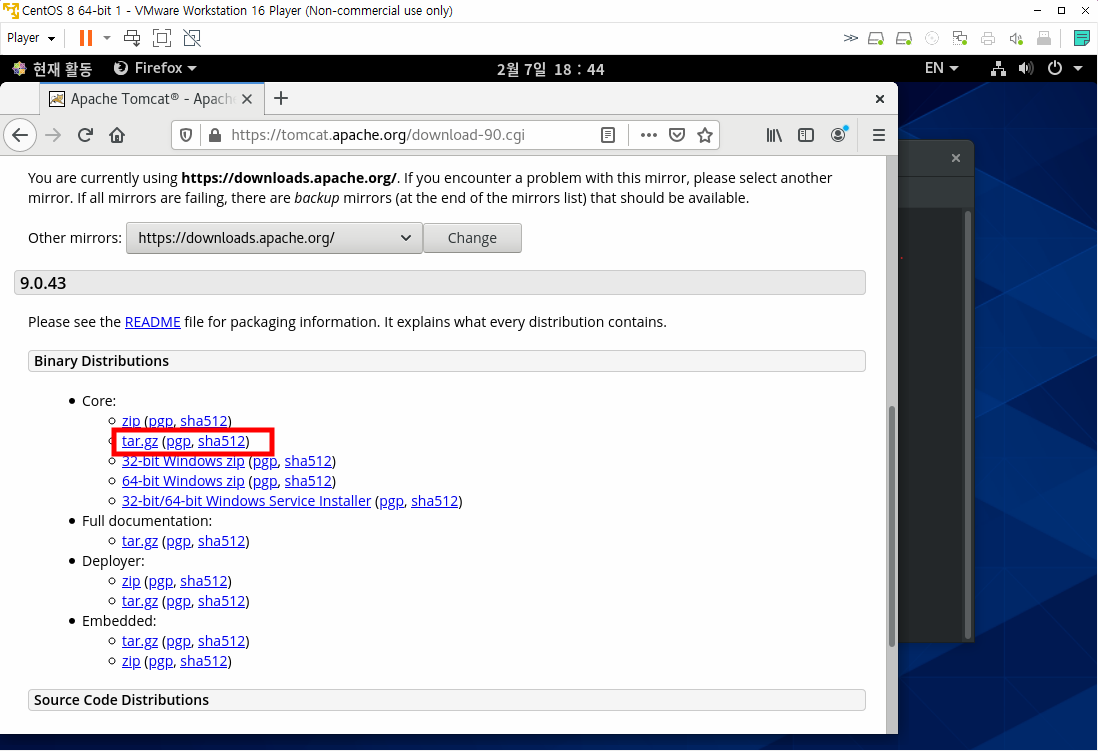Viewport: 1098px width, 751px height.
Task: Save page to Pocket
Action: [x=676, y=135]
